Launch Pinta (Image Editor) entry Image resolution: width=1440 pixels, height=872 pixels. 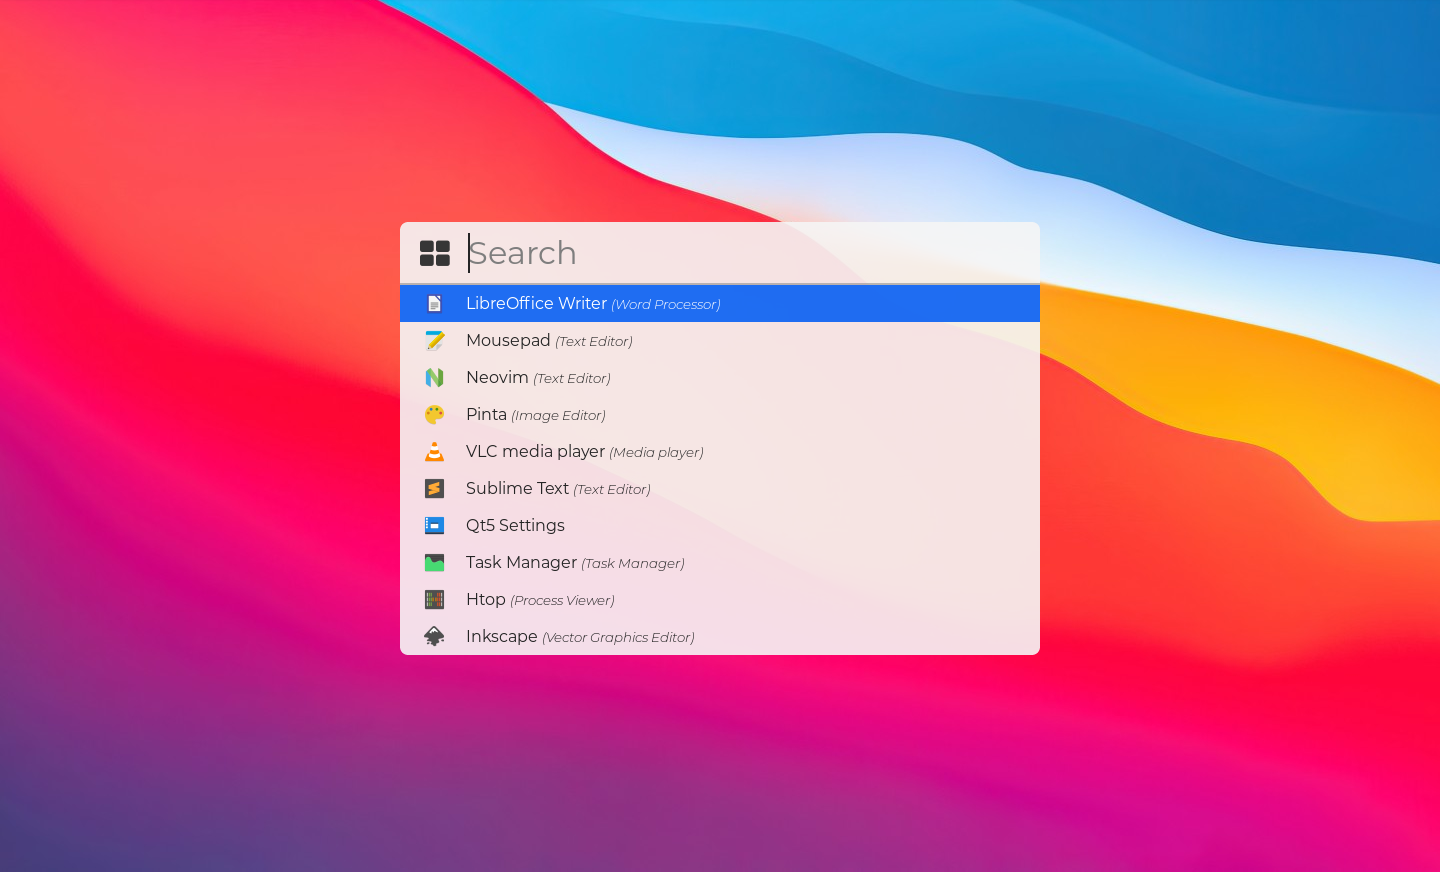[x=720, y=414]
